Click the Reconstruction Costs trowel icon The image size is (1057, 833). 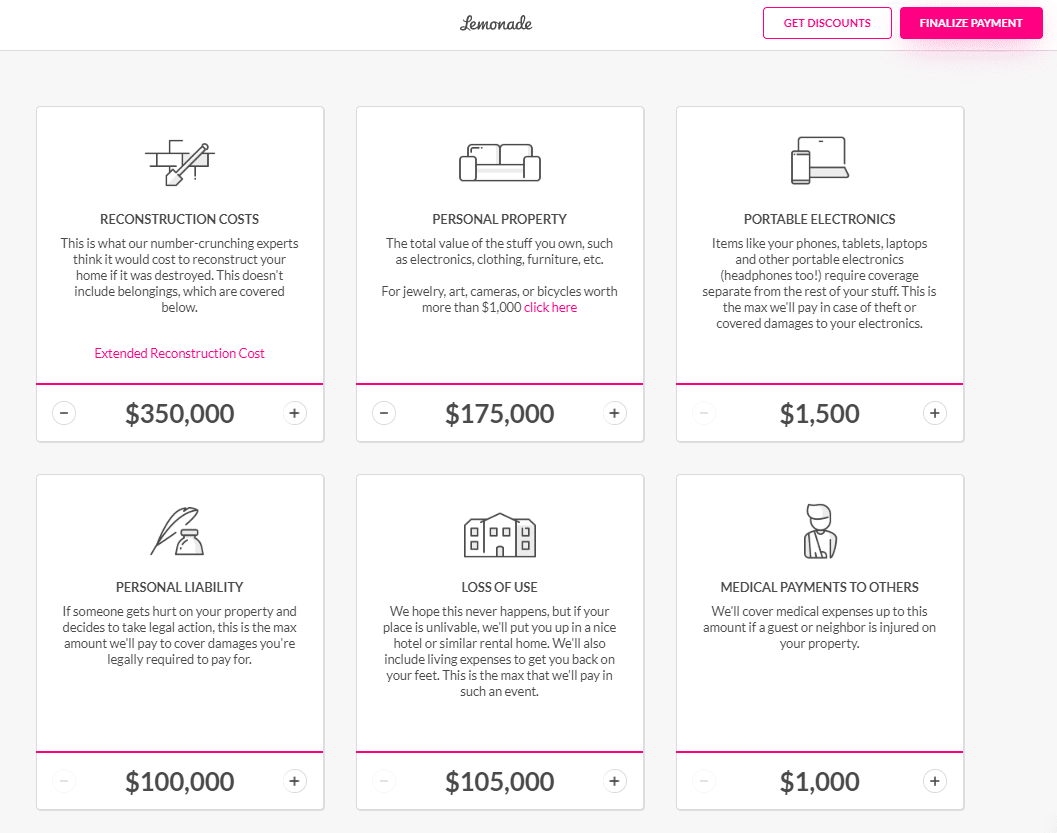coord(179,162)
